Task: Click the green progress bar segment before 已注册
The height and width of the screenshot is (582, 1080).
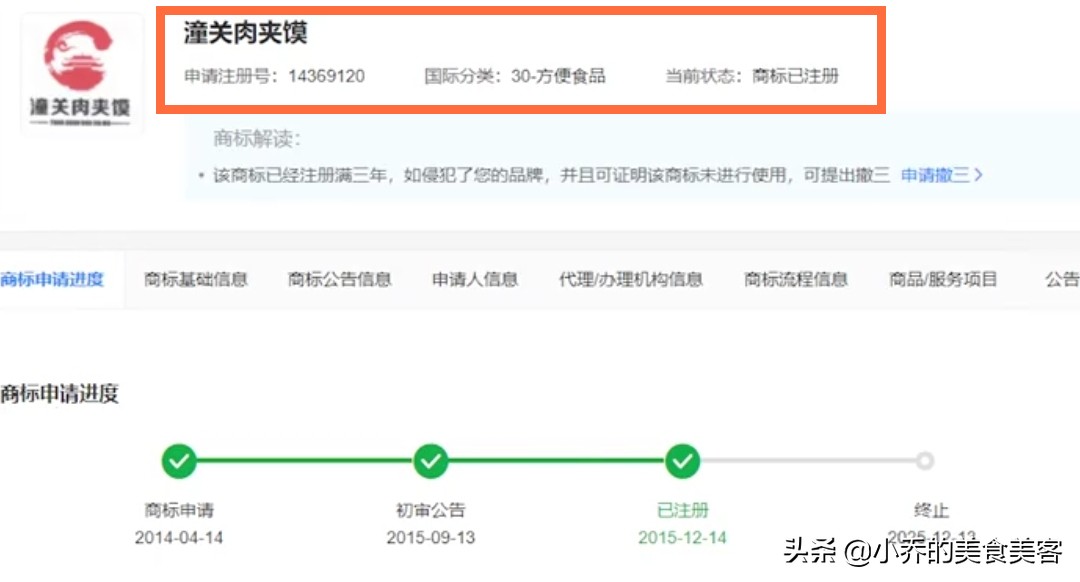Action: click(x=556, y=461)
